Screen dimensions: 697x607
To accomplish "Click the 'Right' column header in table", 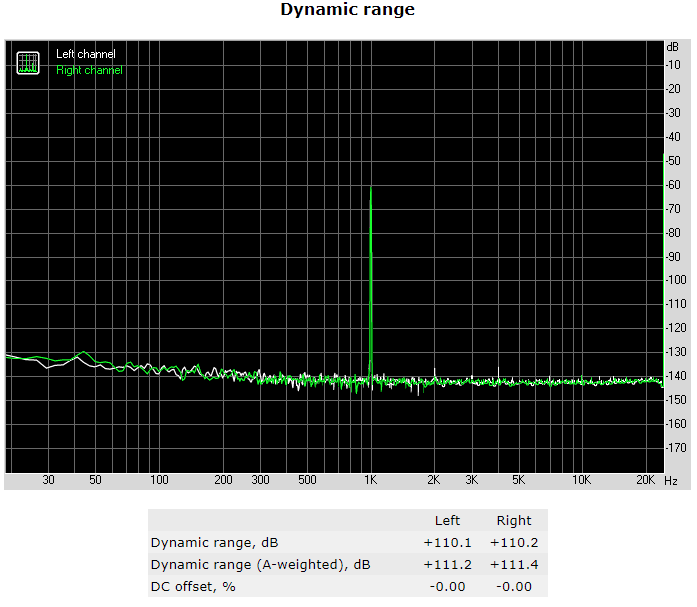I will 514,520.
